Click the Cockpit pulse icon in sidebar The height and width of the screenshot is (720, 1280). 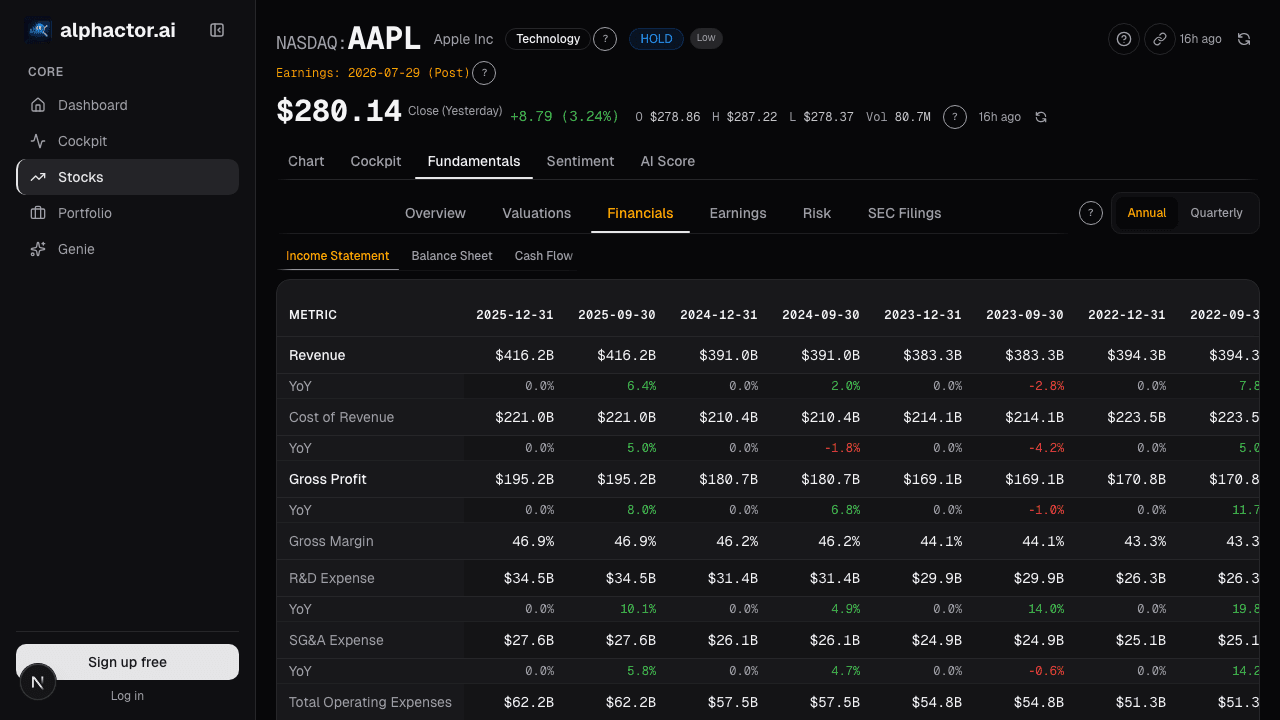[38, 141]
